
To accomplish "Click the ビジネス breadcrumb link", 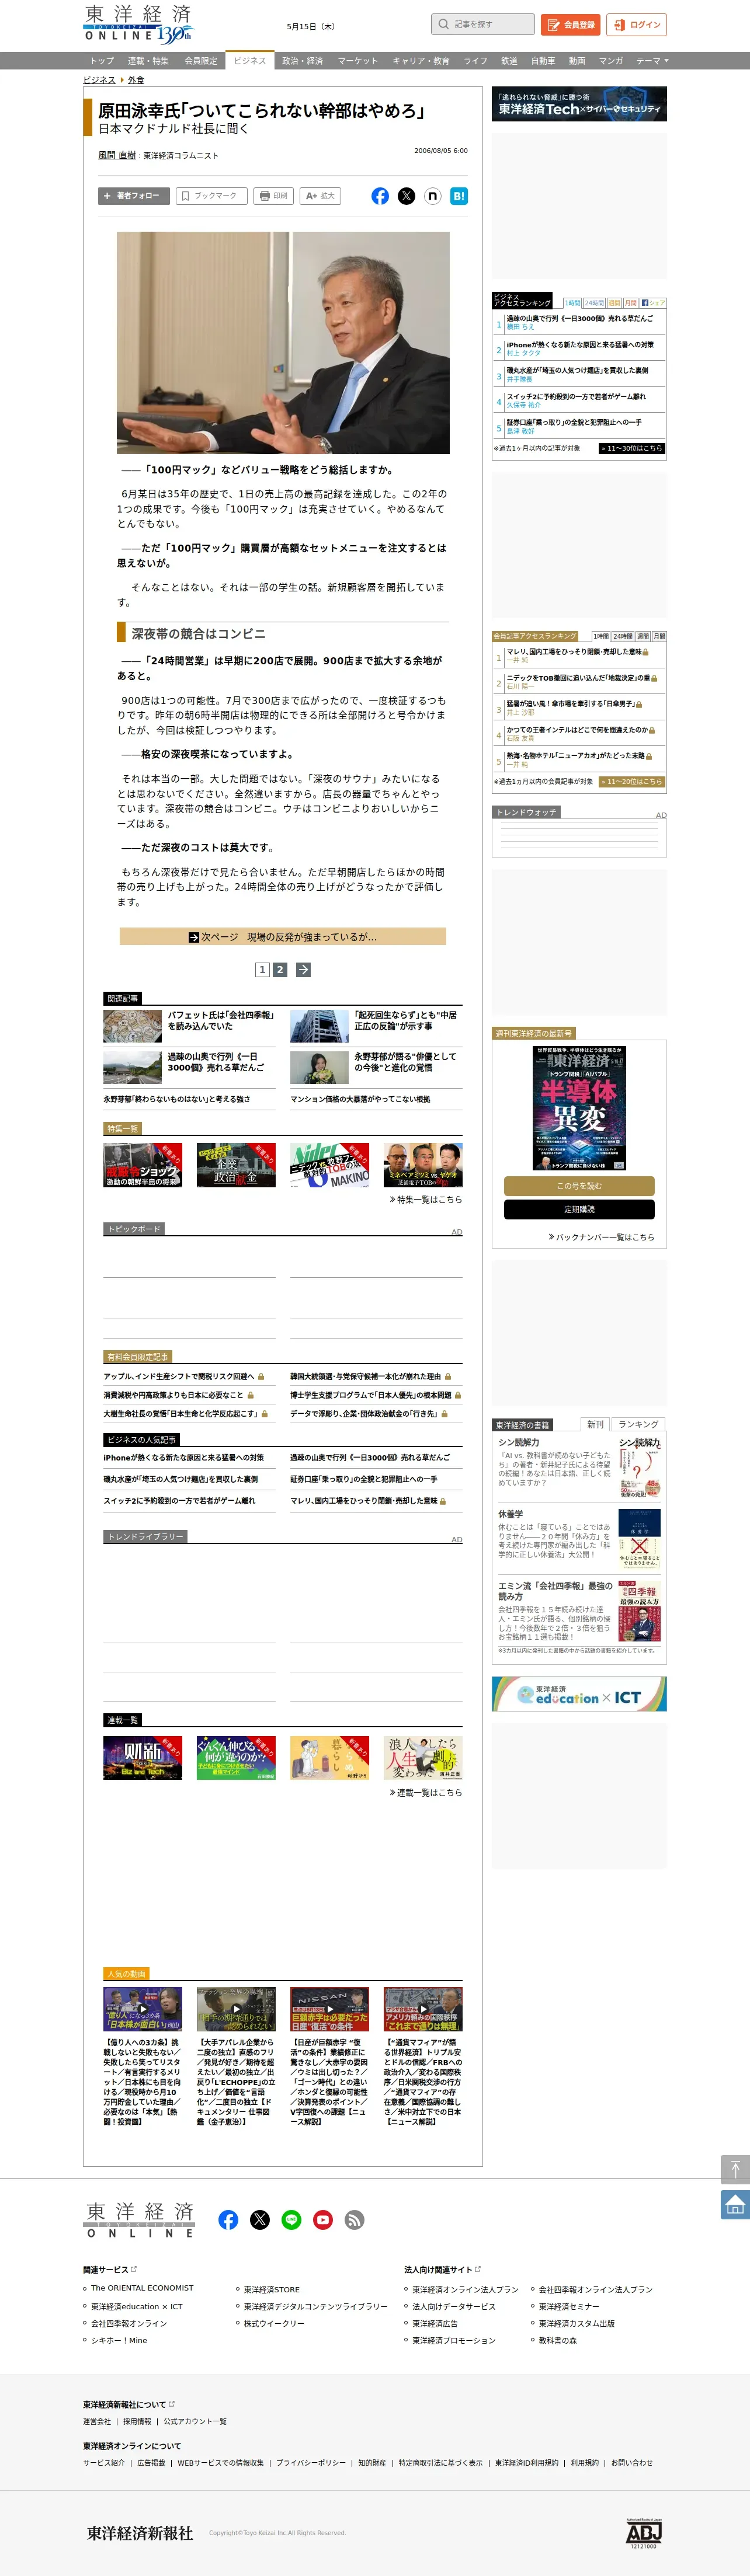I will point(99,80).
